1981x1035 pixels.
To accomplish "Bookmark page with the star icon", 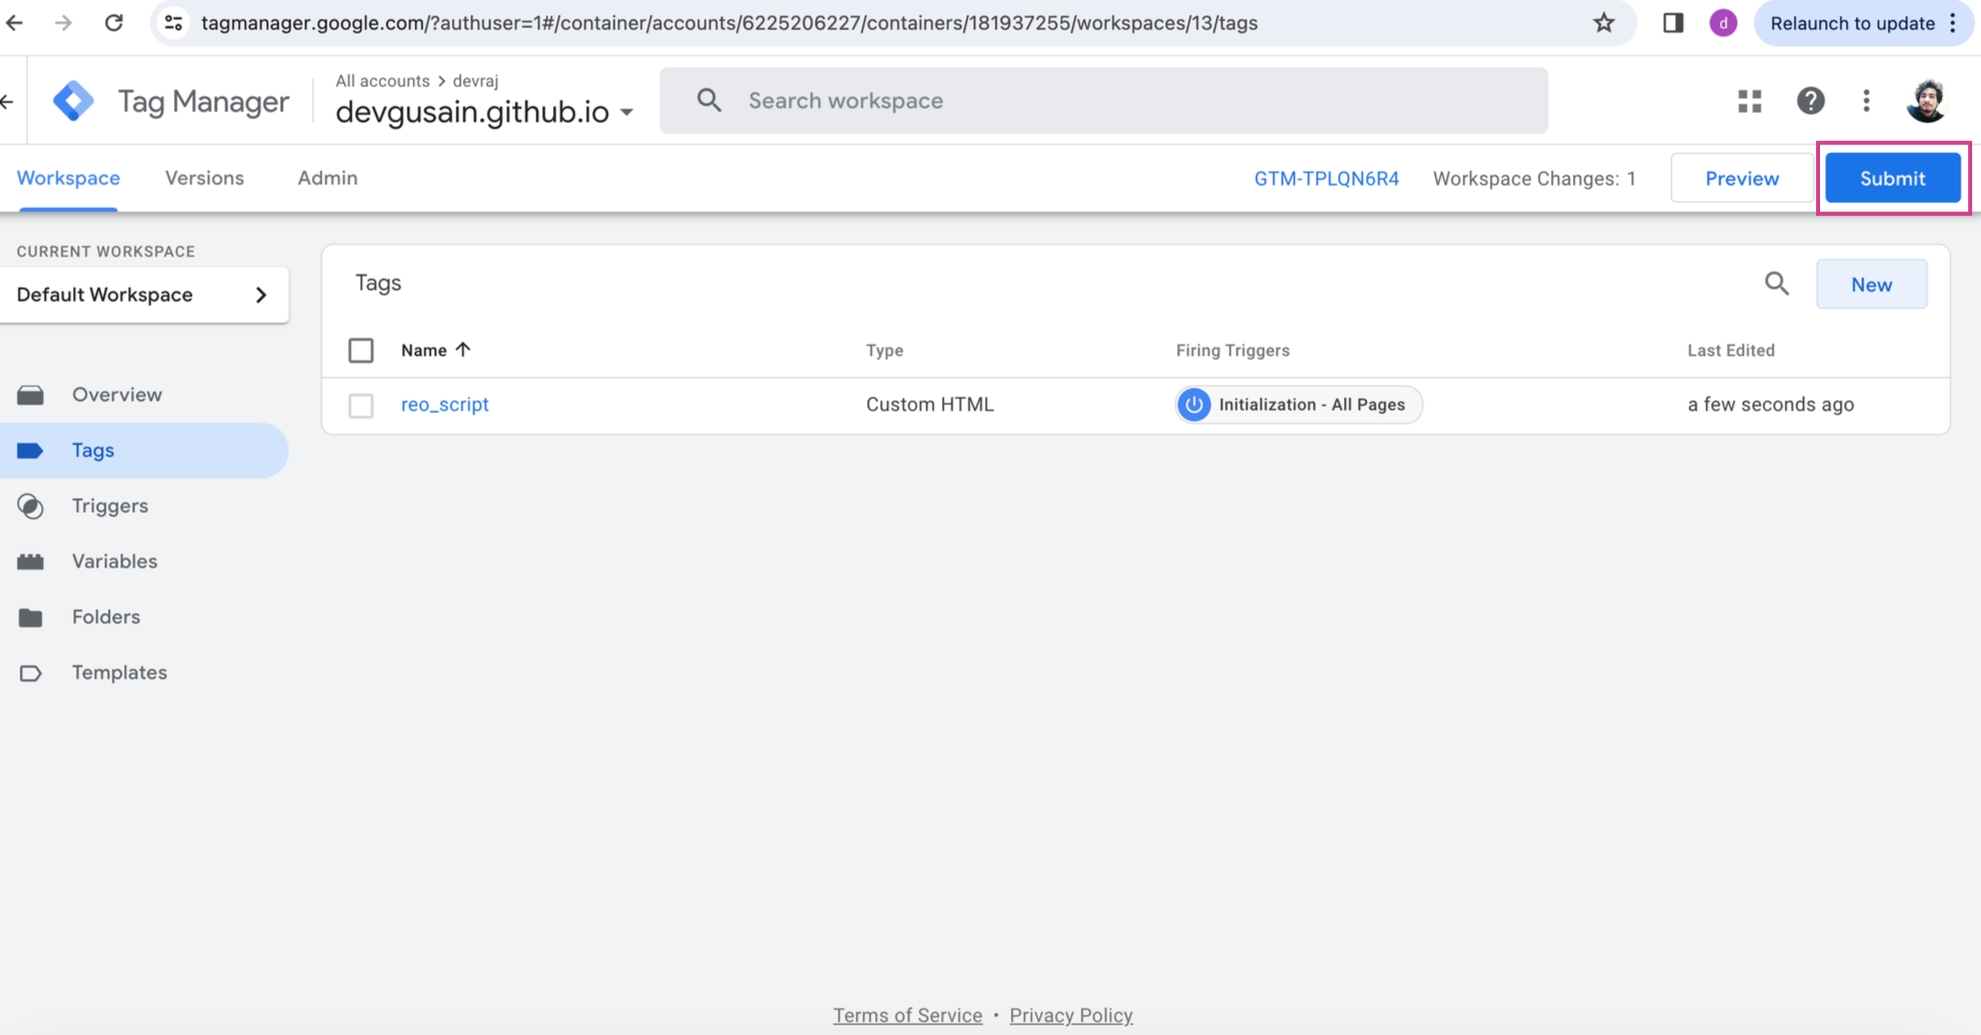I will [x=1604, y=23].
